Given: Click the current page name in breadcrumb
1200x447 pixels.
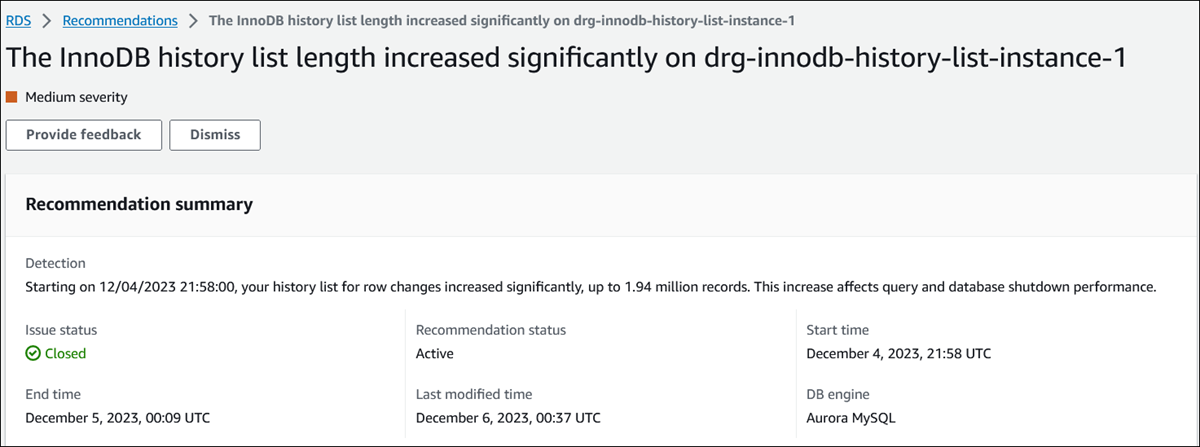Looking at the screenshot, I should tap(501, 20).
